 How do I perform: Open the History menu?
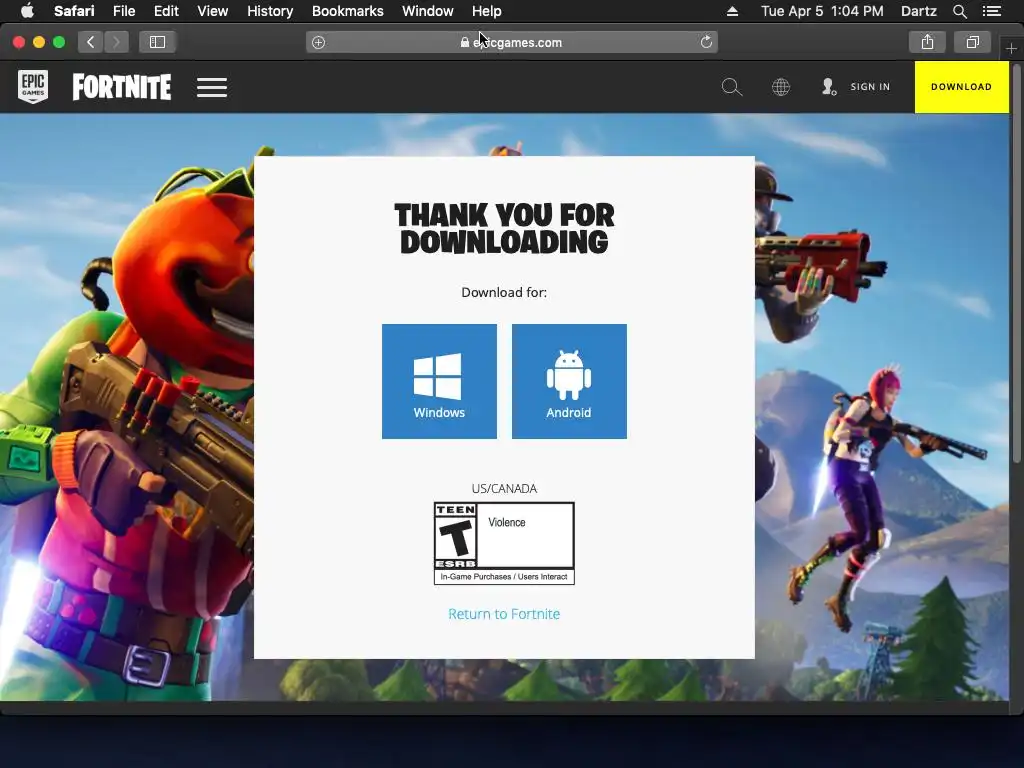[x=270, y=11]
